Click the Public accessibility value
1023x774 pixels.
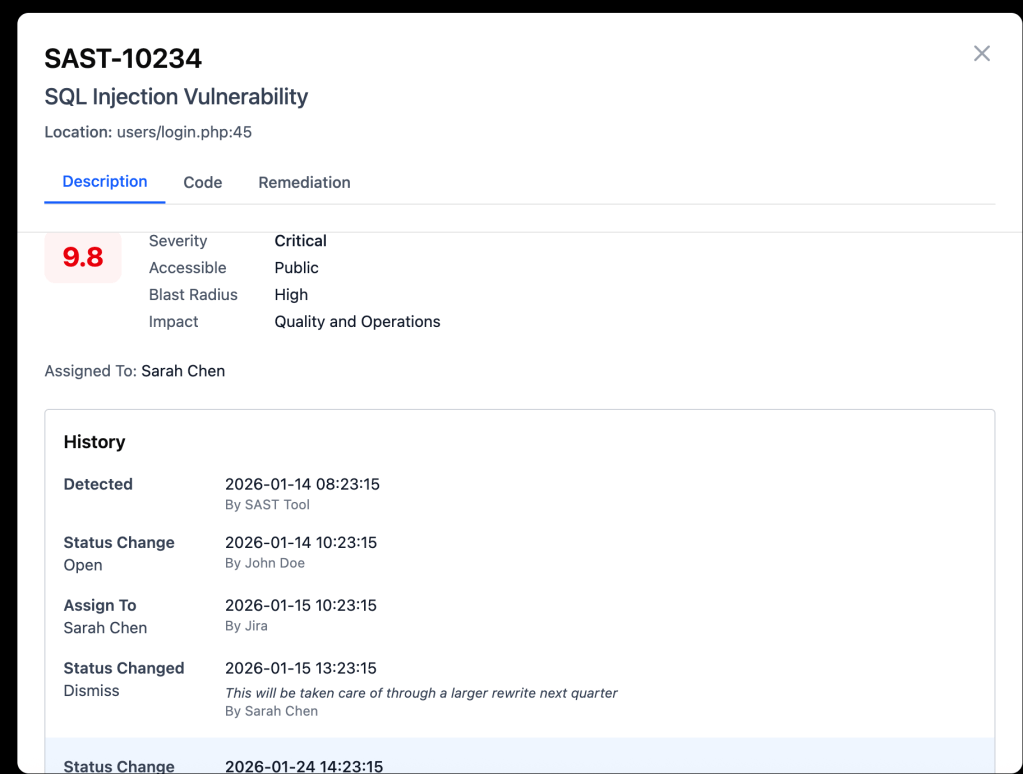296,268
